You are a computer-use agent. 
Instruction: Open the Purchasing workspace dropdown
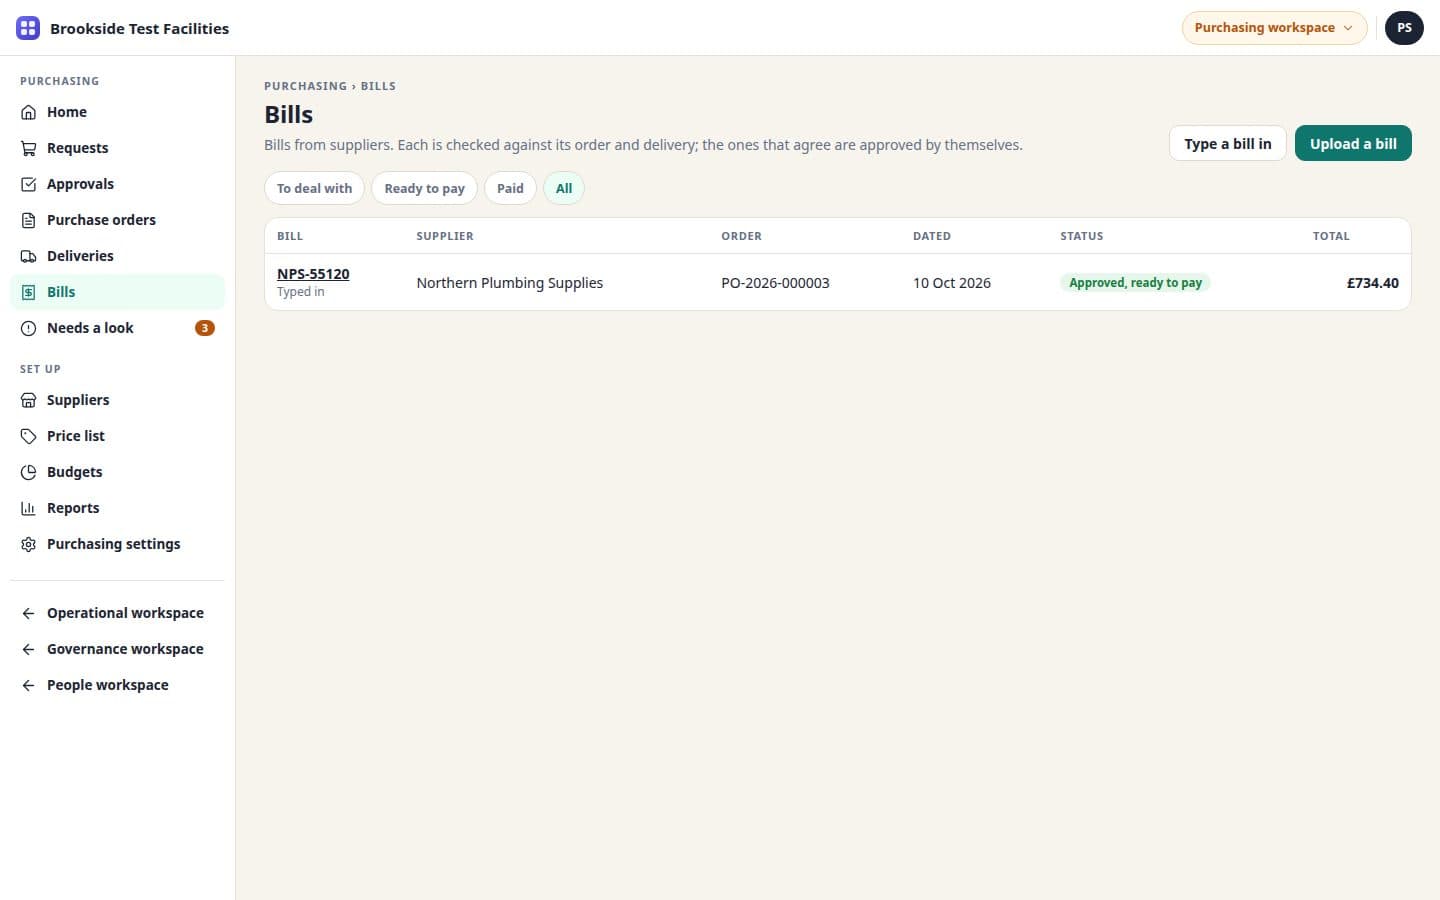point(1274,28)
